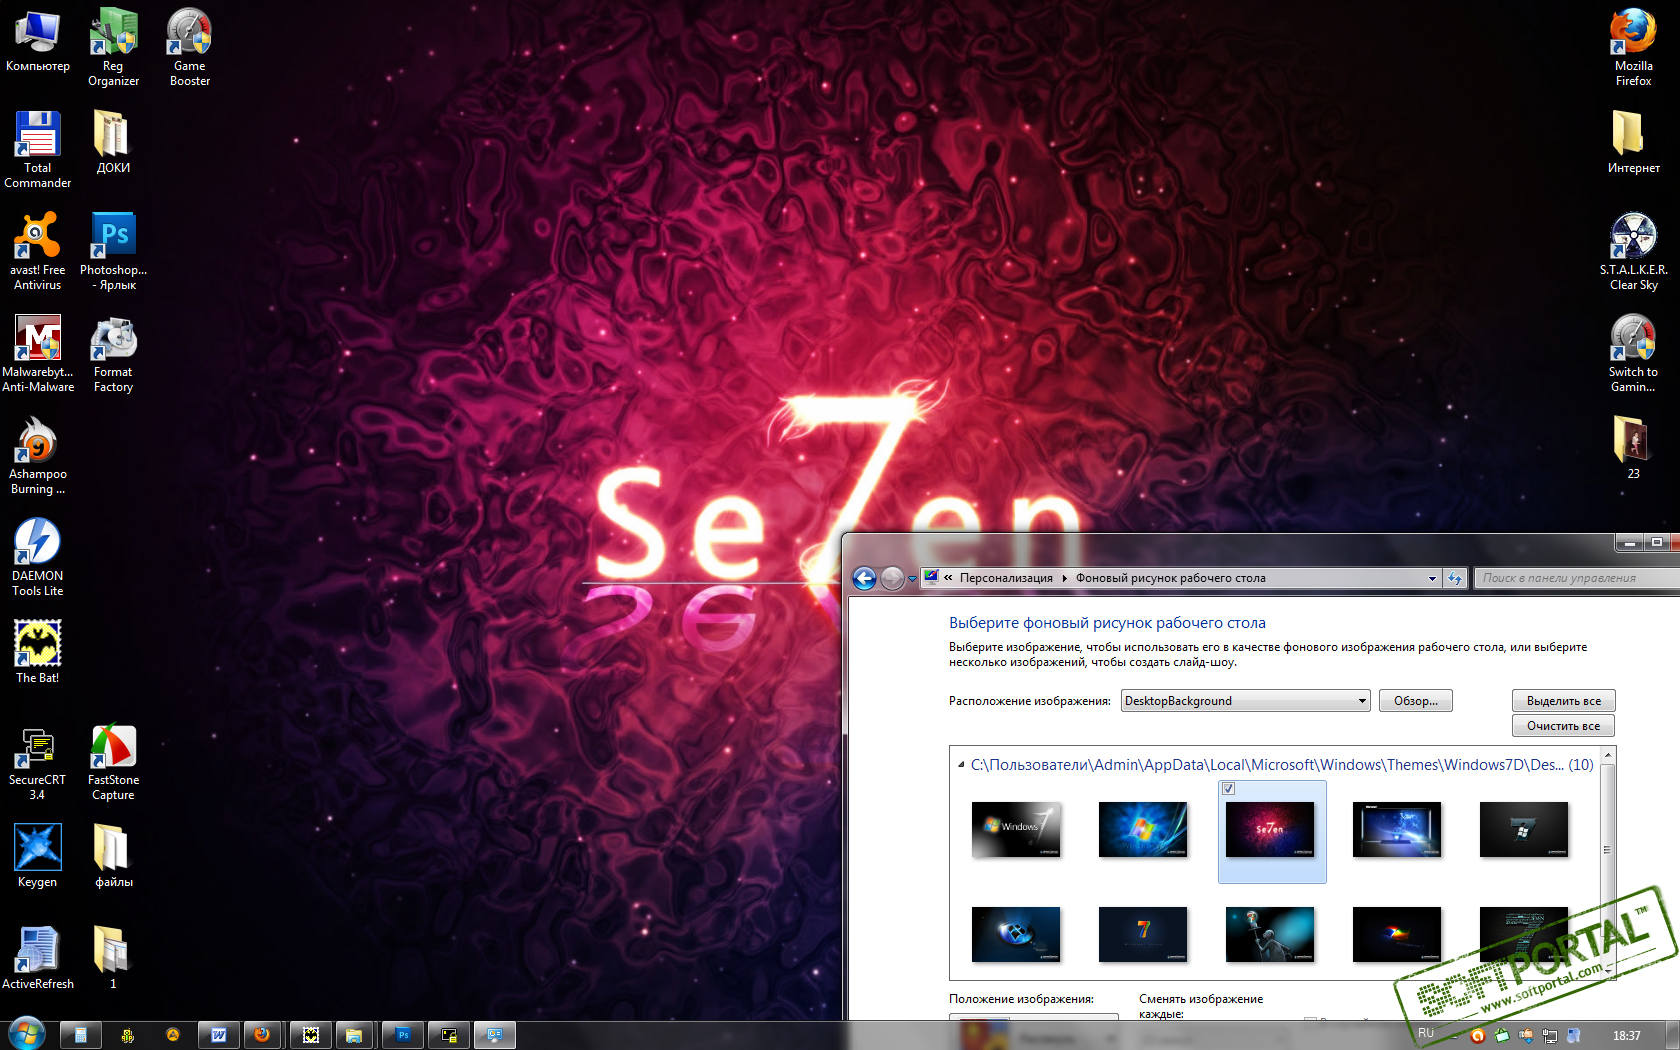Click the search control panel field
The width and height of the screenshot is (1680, 1050).
click(x=1577, y=578)
